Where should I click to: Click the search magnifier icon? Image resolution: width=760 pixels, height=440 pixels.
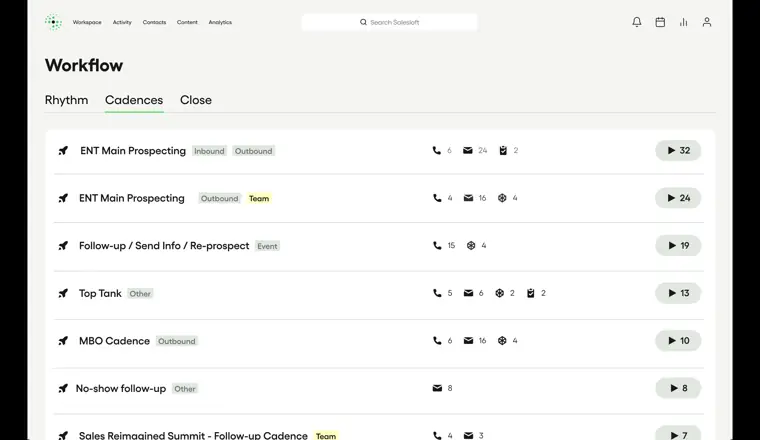click(x=363, y=22)
